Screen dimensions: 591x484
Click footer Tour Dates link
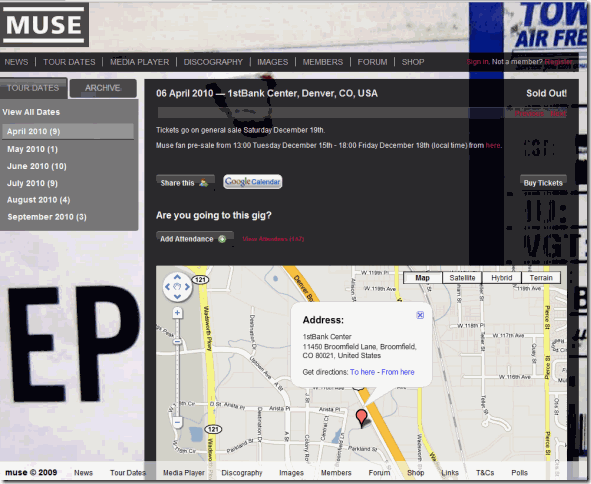(128, 473)
